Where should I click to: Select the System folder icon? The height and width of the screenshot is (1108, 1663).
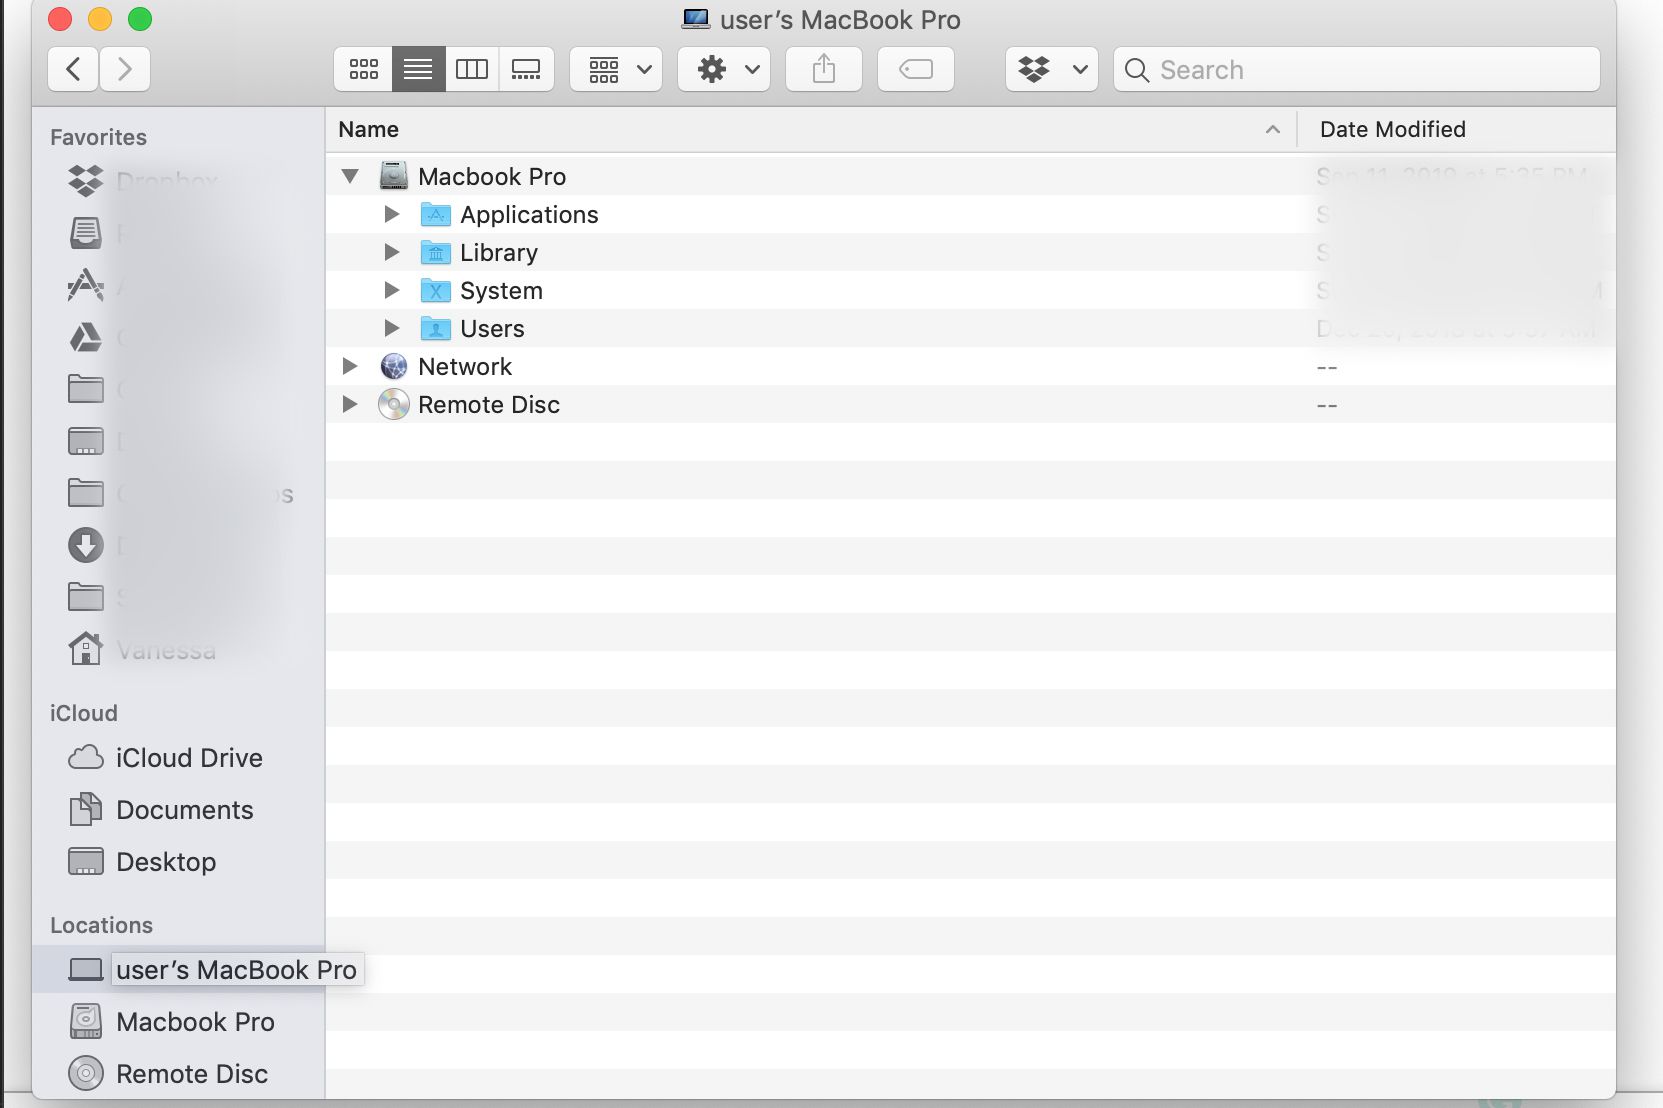[436, 290]
